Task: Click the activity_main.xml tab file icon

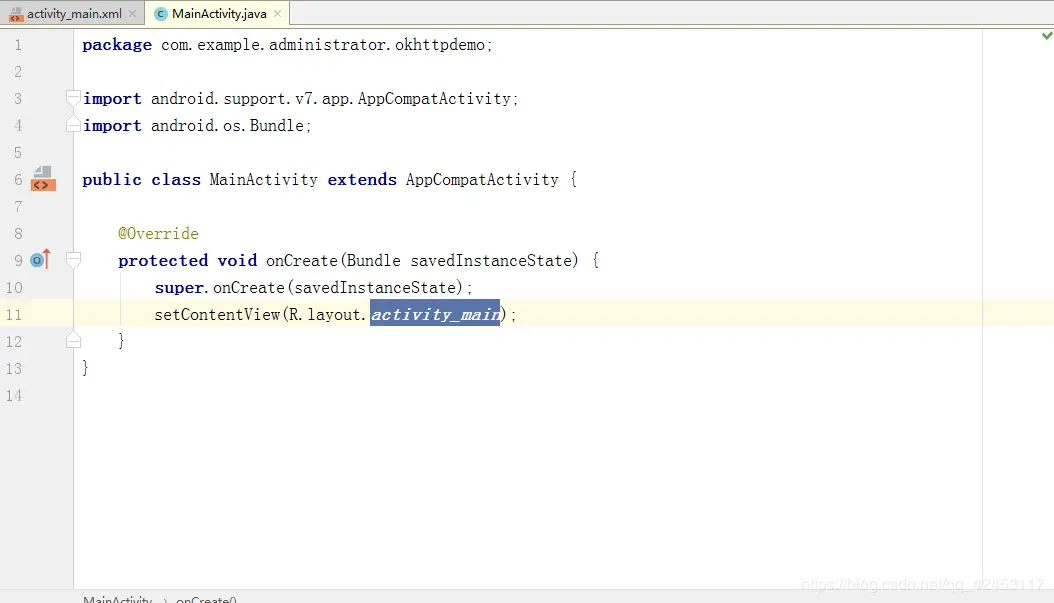Action: point(15,14)
